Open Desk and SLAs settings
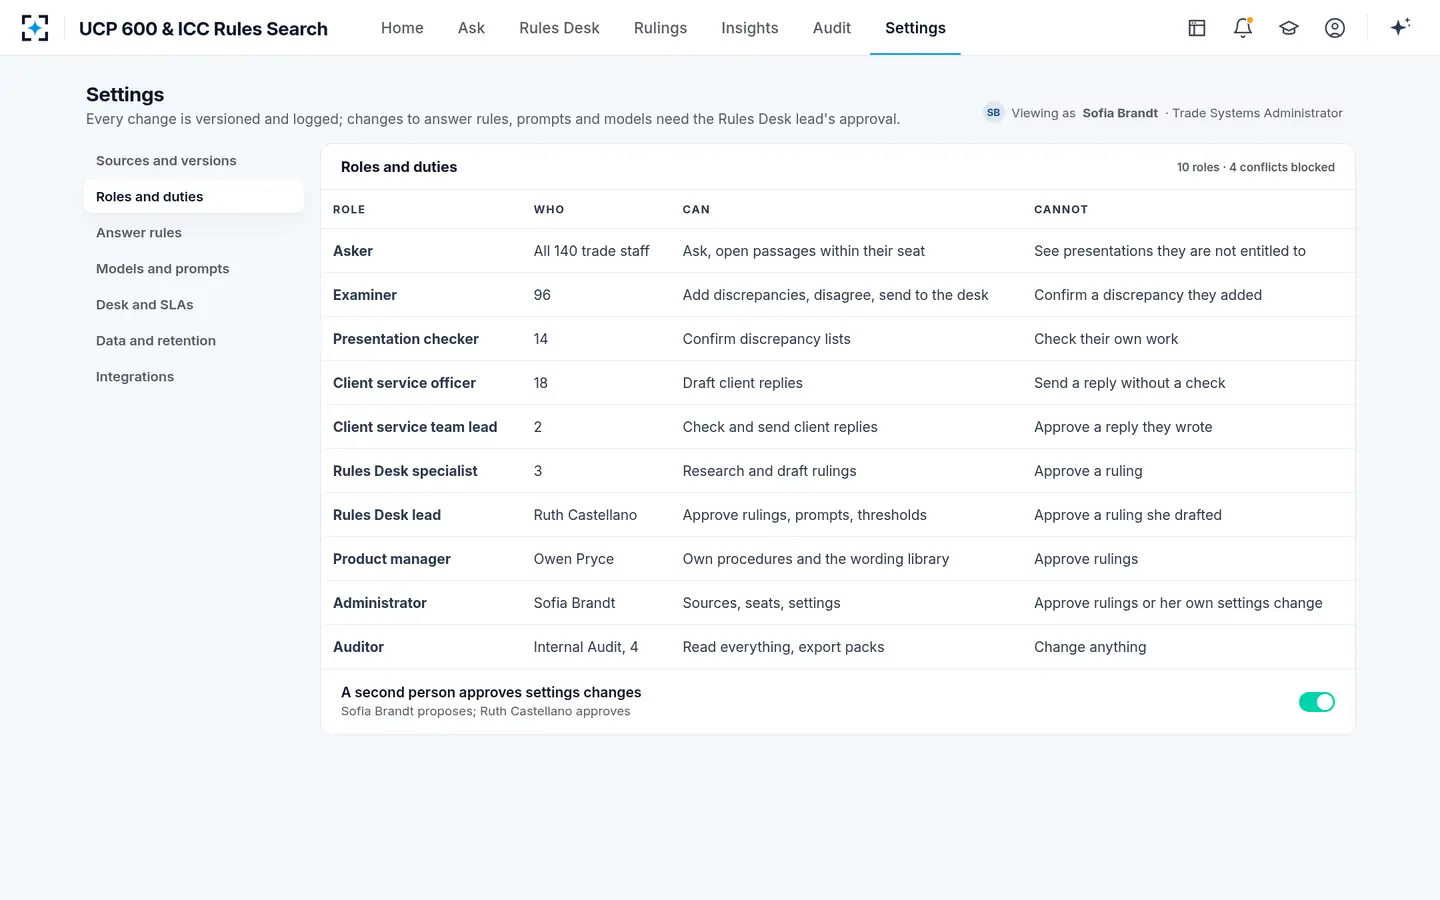Screen dimensions: 1440x900 [194, 305]
